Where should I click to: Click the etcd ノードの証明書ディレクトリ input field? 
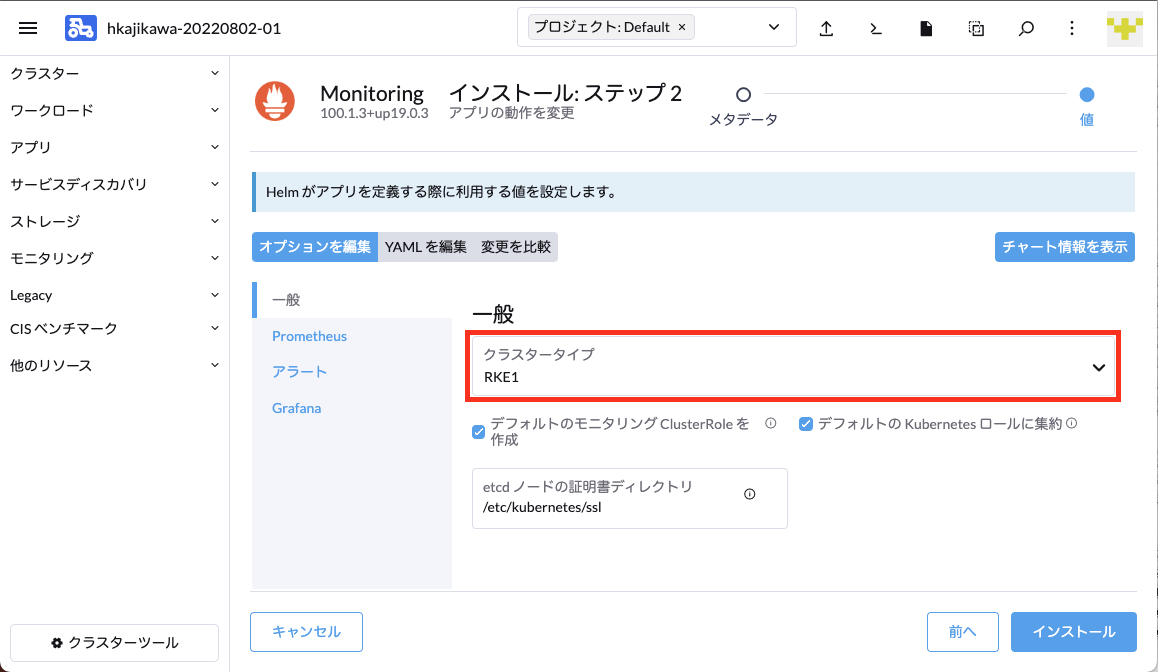pos(629,498)
